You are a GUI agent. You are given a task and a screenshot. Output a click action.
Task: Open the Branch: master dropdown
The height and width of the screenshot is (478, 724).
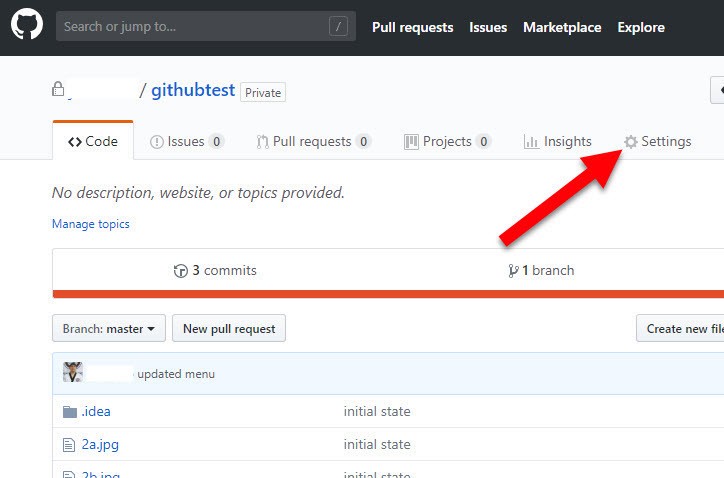109,328
